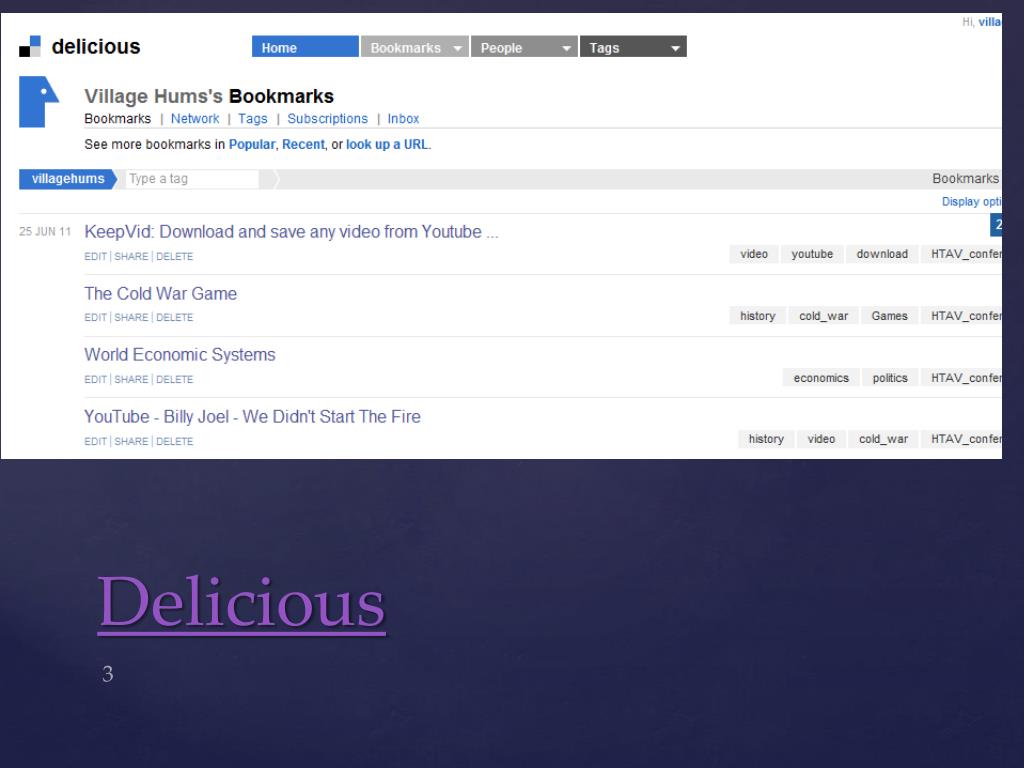
Task: Go to the Tags sub-tab link
Action: pyautogui.click(x=253, y=119)
